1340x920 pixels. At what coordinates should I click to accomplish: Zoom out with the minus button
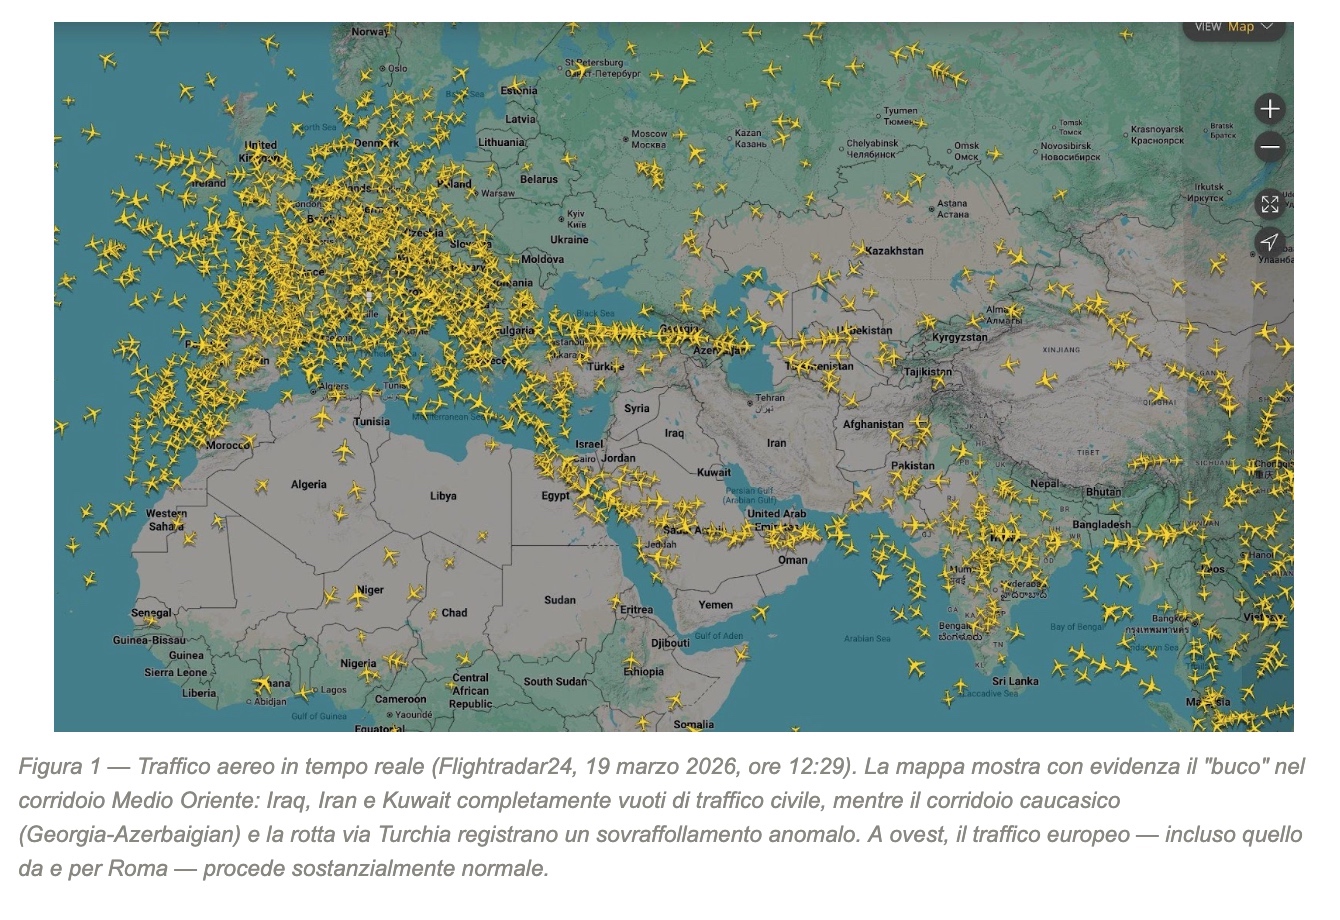coord(1270,148)
